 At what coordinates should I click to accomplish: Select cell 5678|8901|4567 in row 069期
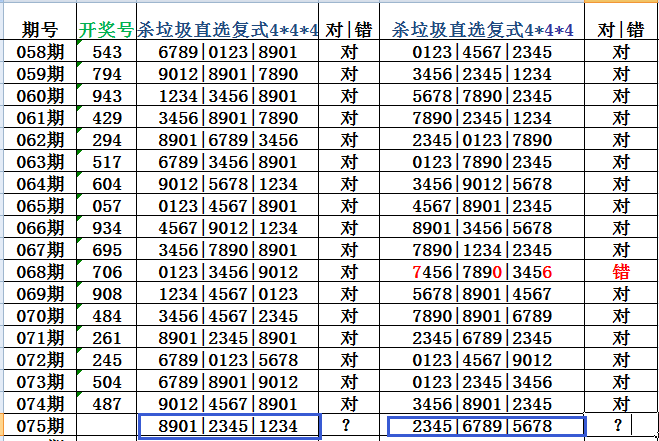click(x=482, y=293)
